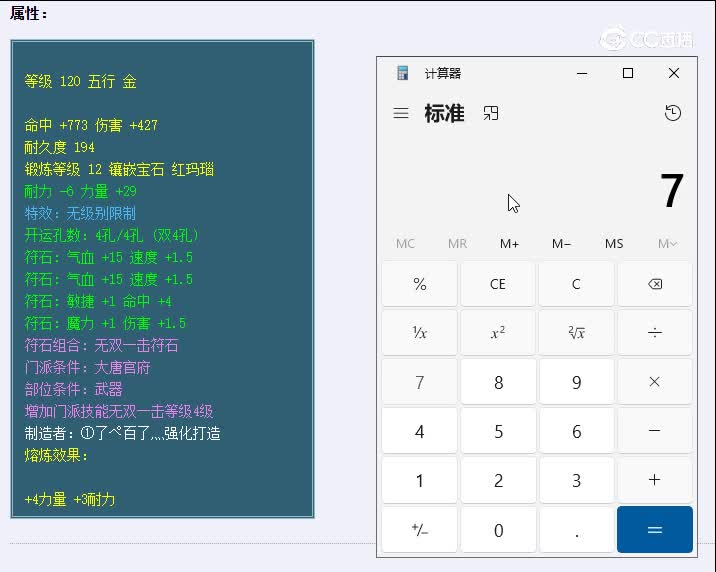The height and width of the screenshot is (572, 716).
Task: Click the 部位条件：武器 line
Action: 74,389
